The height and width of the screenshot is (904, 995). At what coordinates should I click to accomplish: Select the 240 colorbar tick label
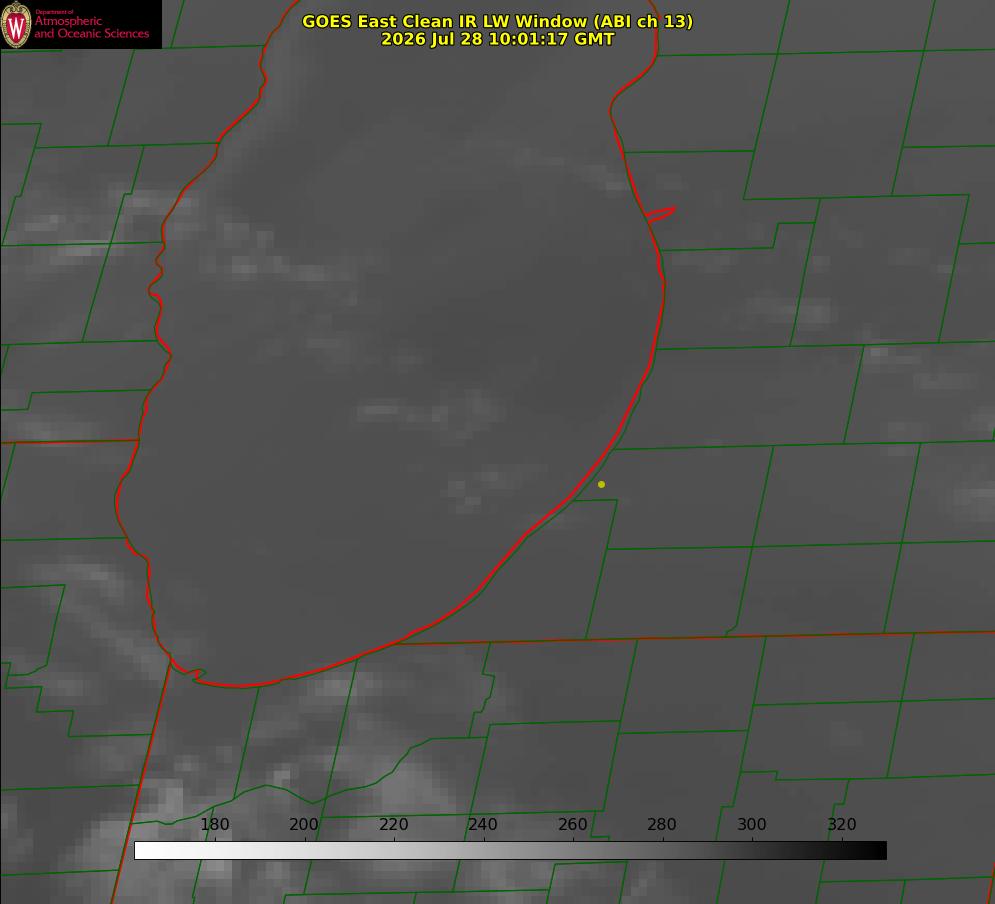click(x=483, y=824)
